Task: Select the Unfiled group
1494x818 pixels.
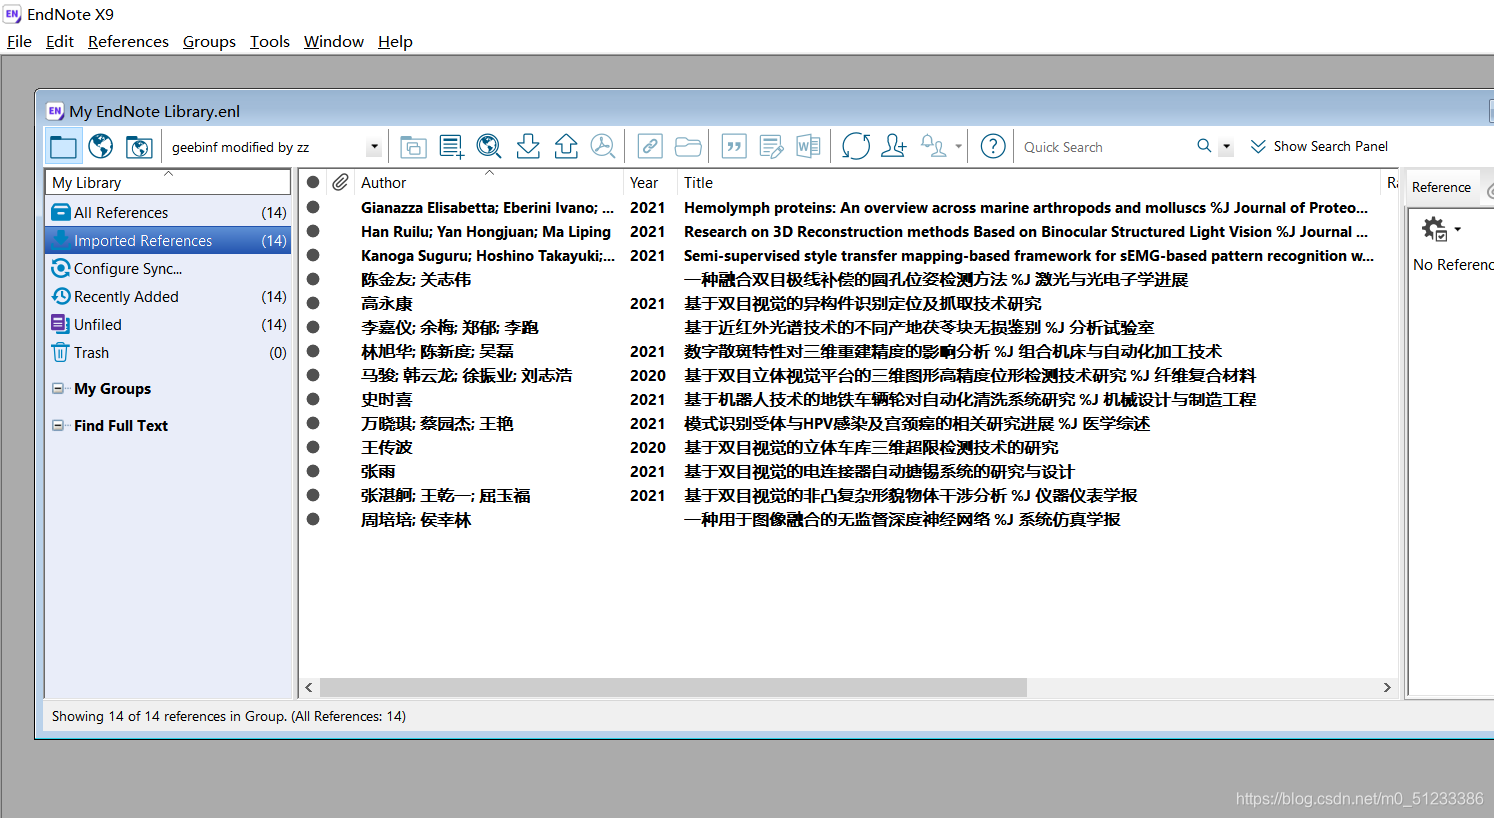Action: 168,324
